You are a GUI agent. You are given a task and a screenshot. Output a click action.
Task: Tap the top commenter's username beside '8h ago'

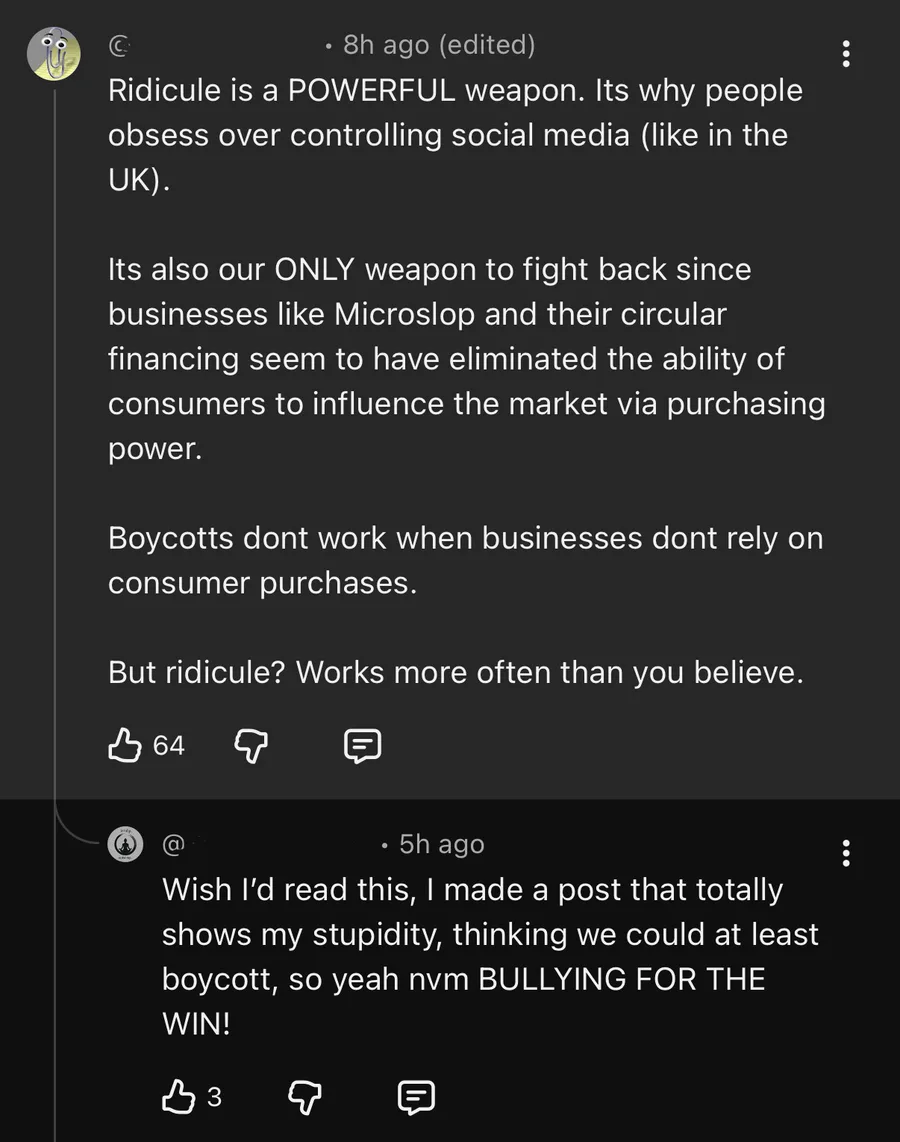(x=119, y=45)
